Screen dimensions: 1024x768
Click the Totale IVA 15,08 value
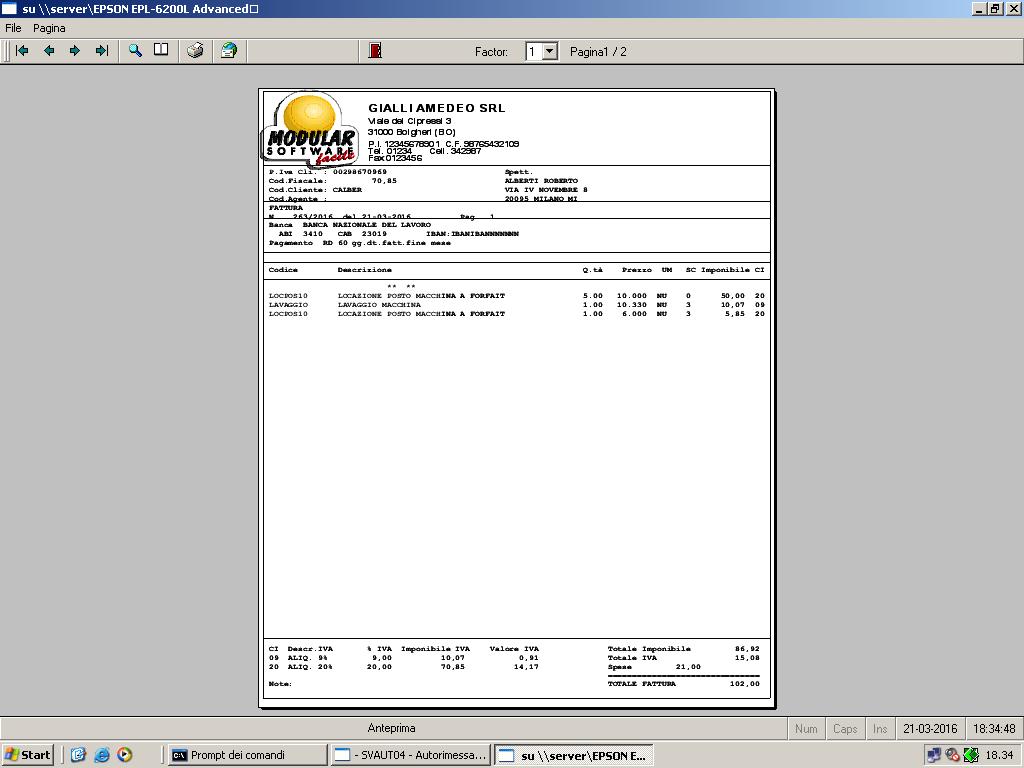pyautogui.click(x=747, y=658)
